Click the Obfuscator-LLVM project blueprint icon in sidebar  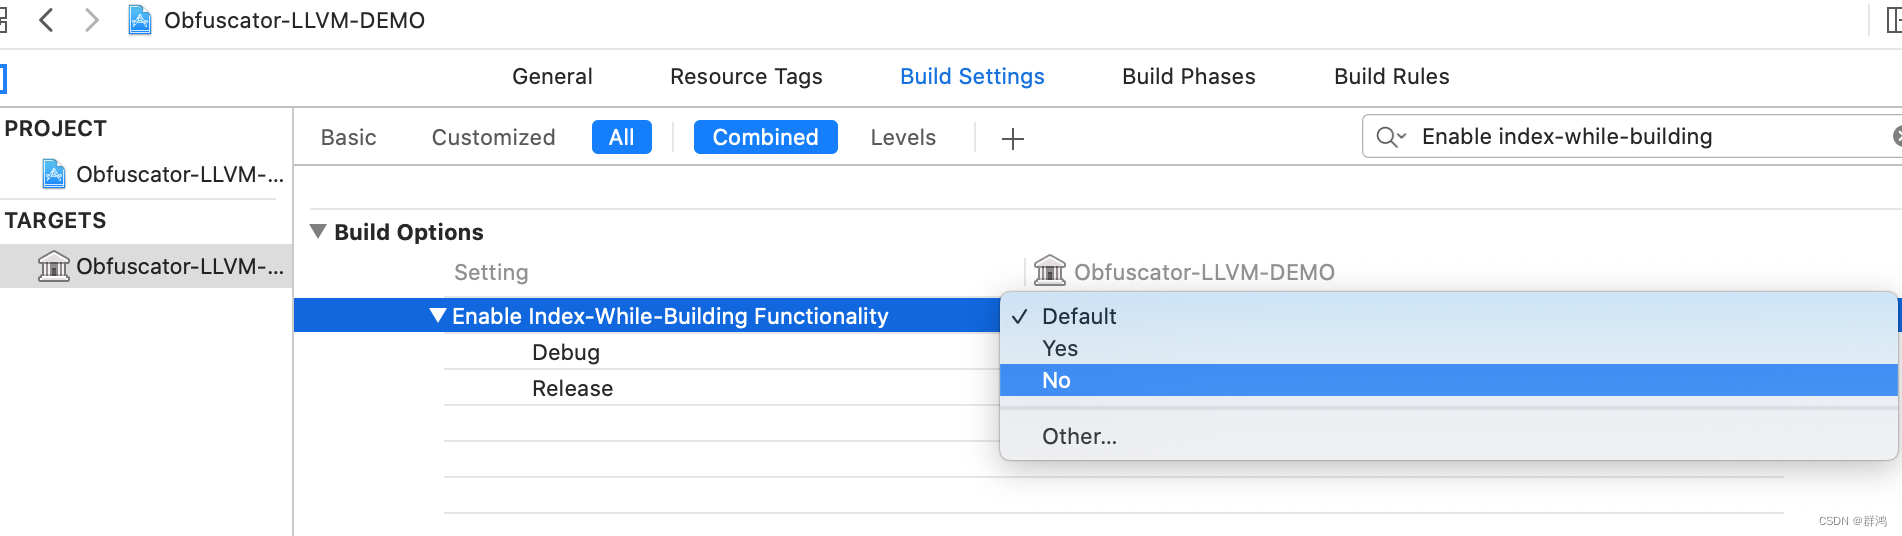[x=54, y=174]
